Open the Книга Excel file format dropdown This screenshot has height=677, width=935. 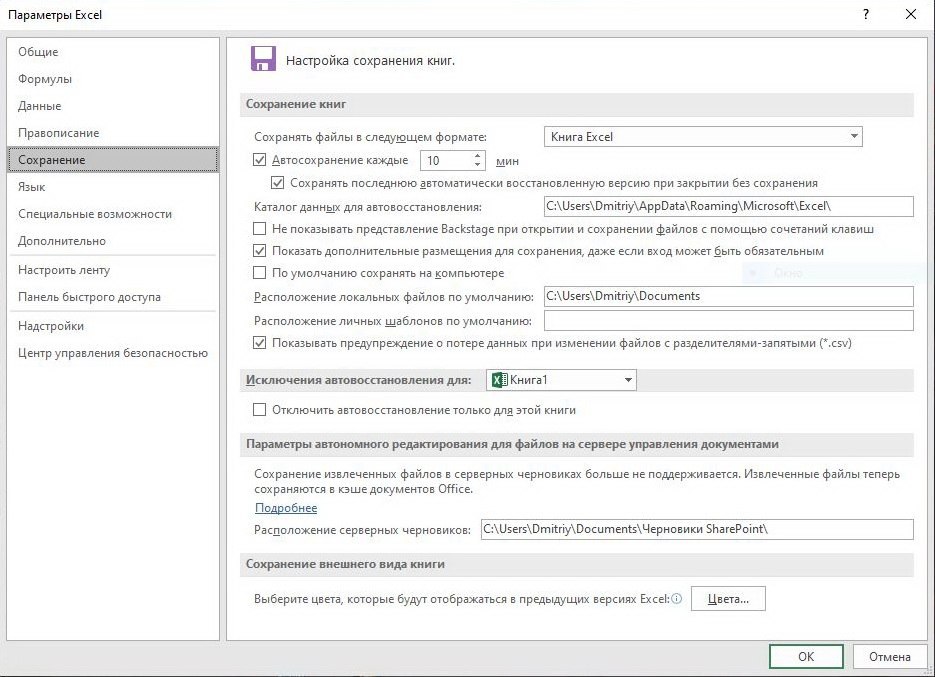click(x=703, y=137)
